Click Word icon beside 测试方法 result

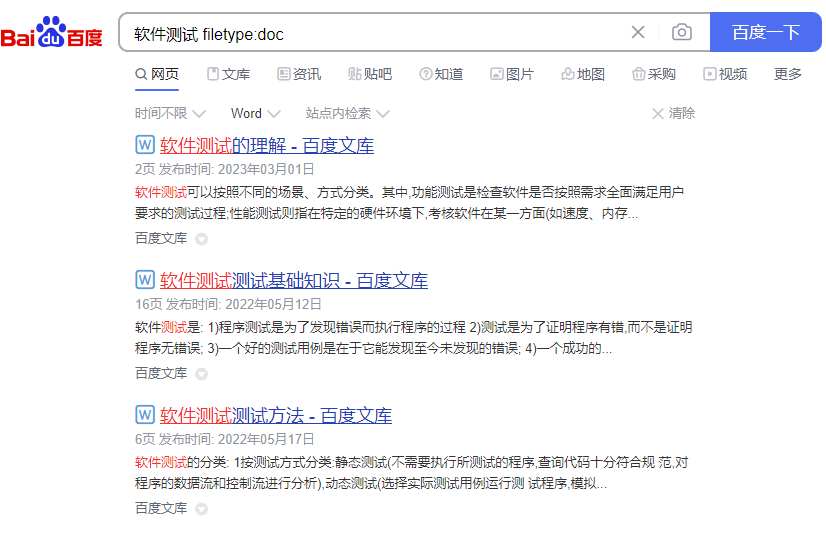click(x=145, y=414)
